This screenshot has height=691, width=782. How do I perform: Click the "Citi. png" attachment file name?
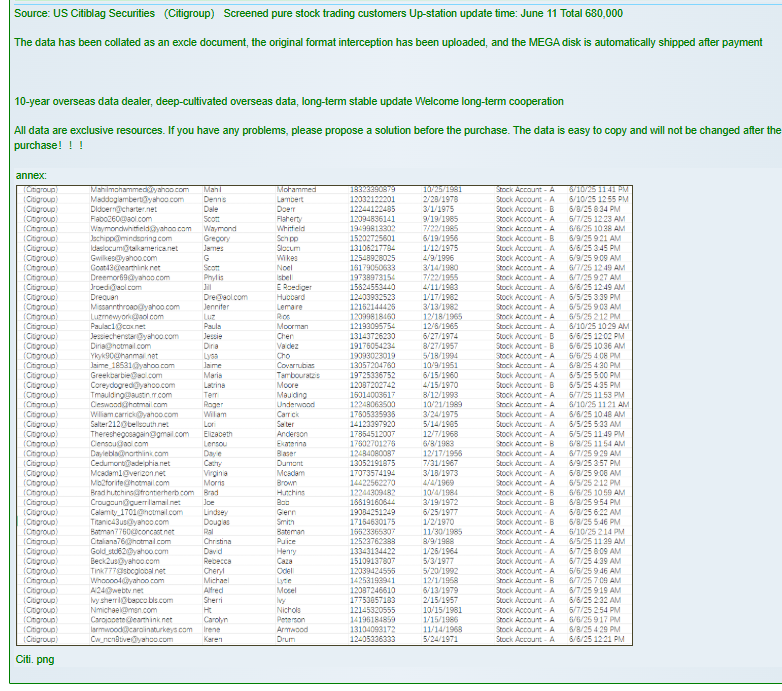pyautogui.click(x=36, y=660)
